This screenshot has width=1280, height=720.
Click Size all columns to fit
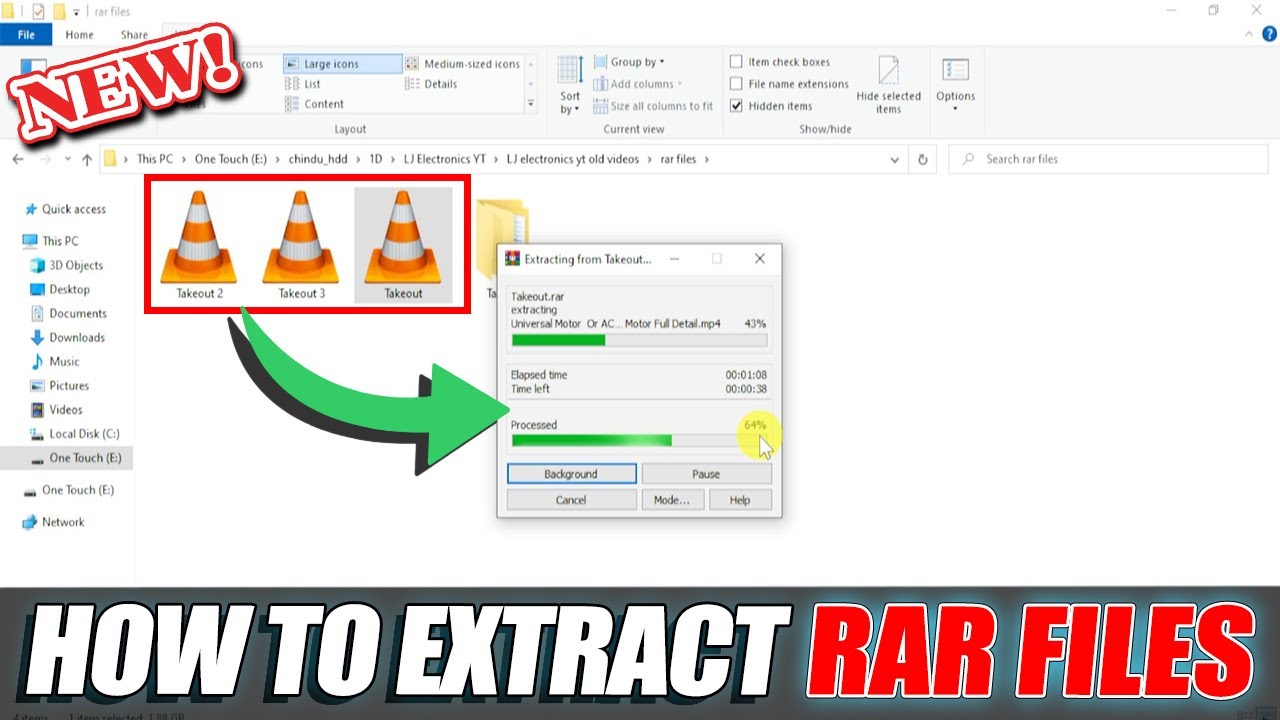pos(653,106)
